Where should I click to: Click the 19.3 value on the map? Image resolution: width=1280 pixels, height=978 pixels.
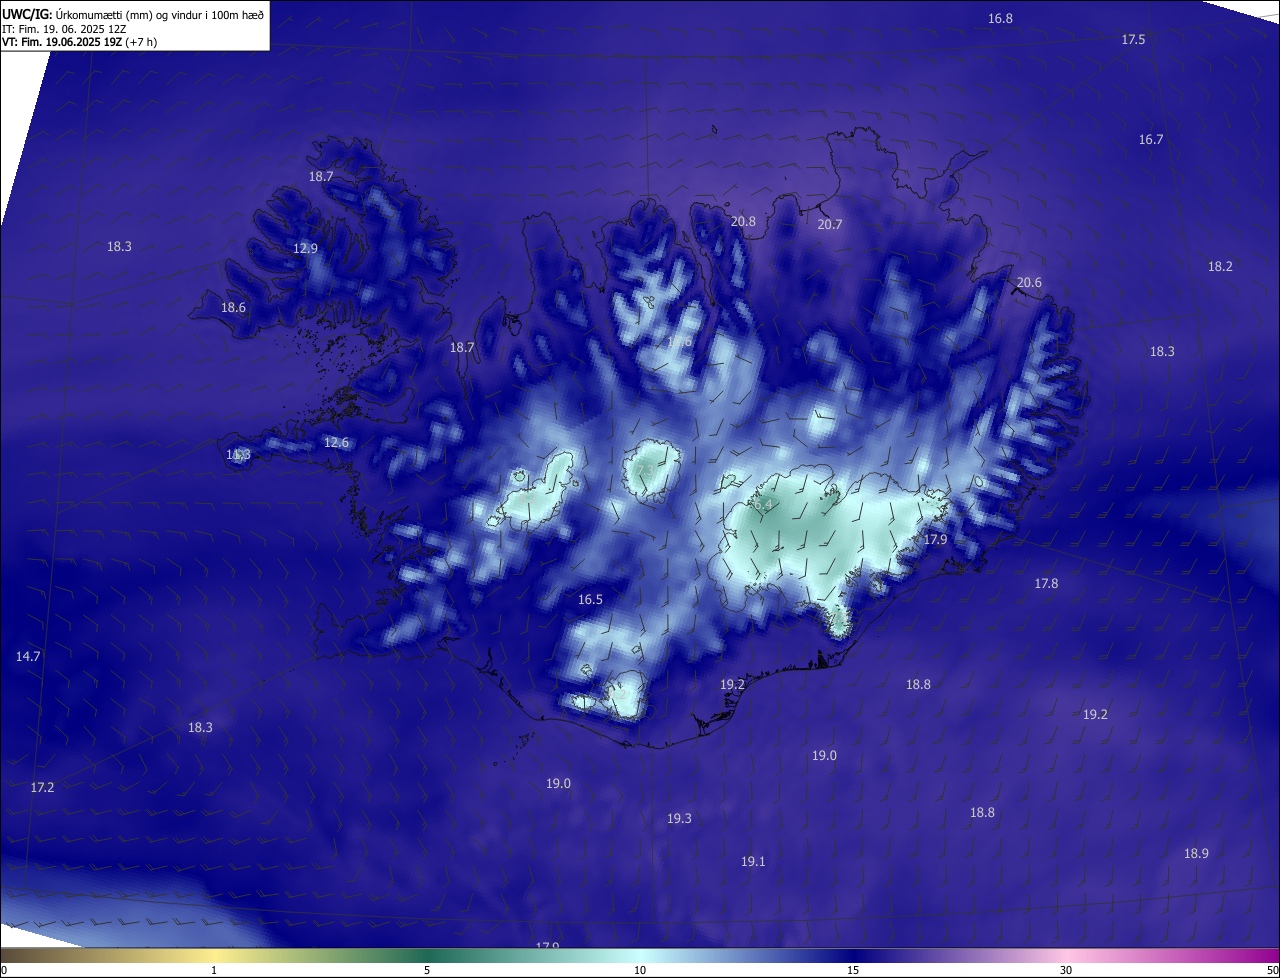click(679, 819)
